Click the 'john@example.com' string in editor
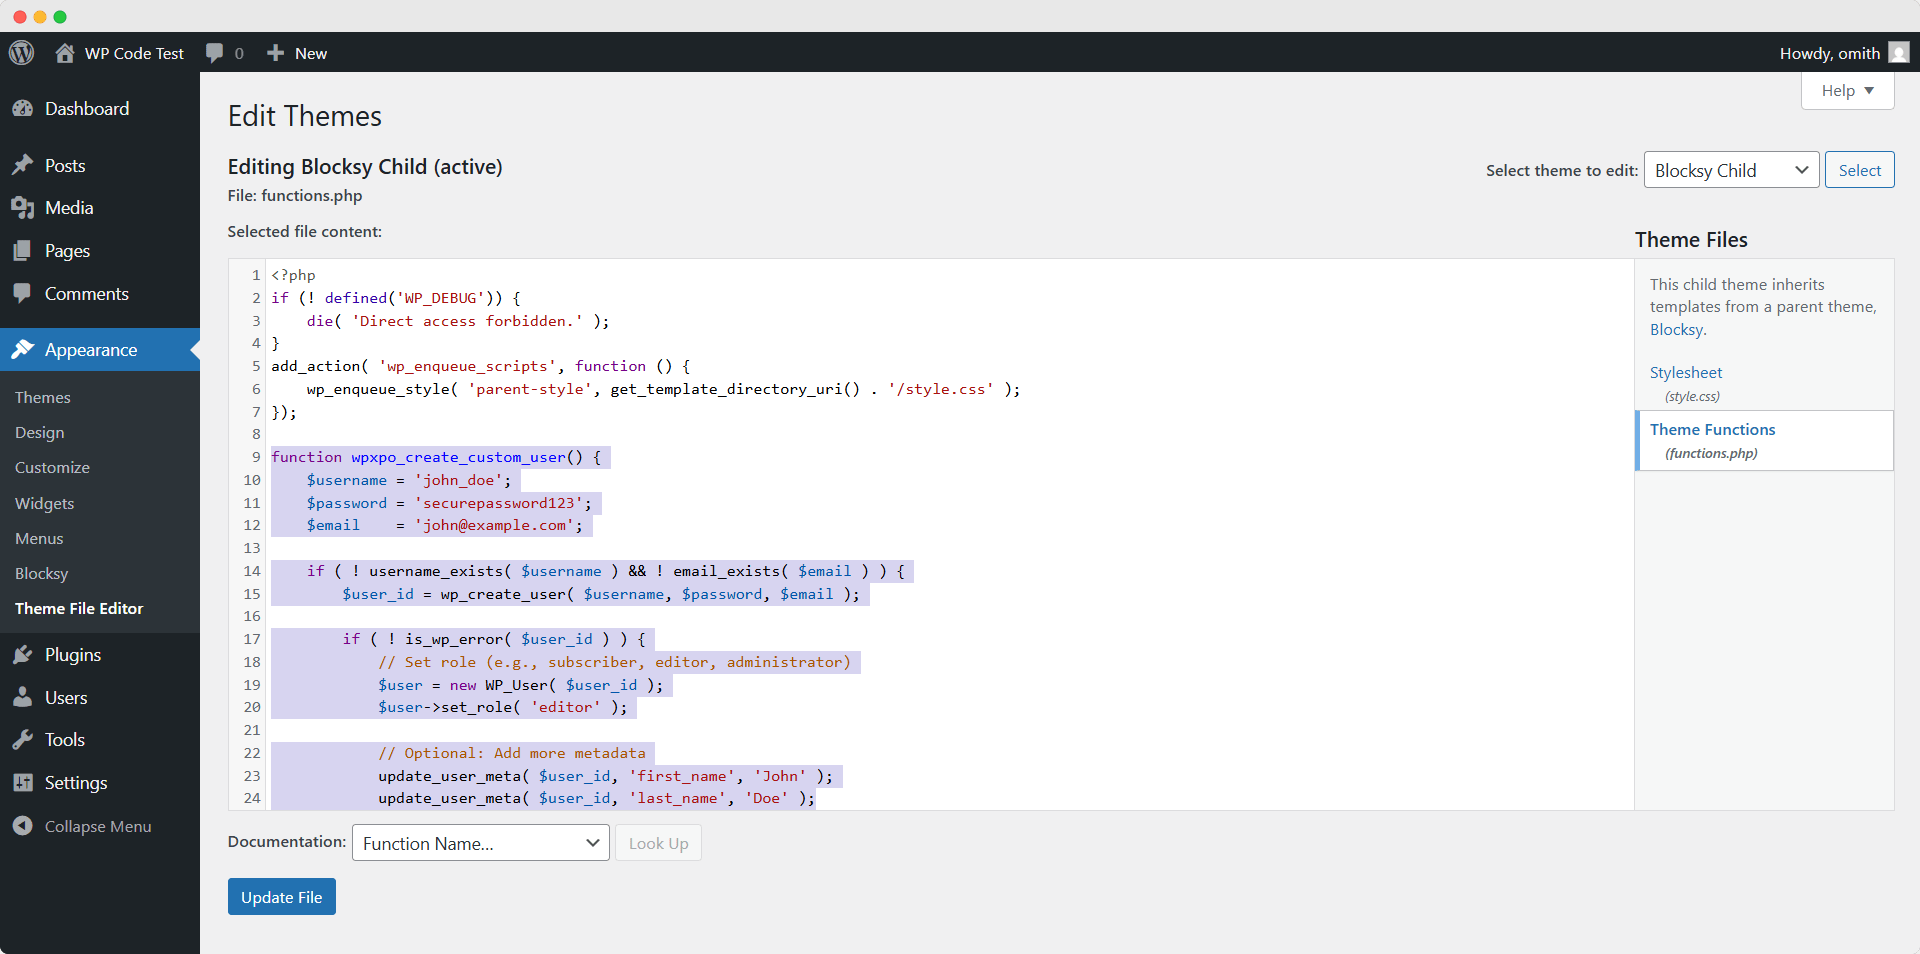This screenshot has height=954, width=1920. [x=494, y=525]
